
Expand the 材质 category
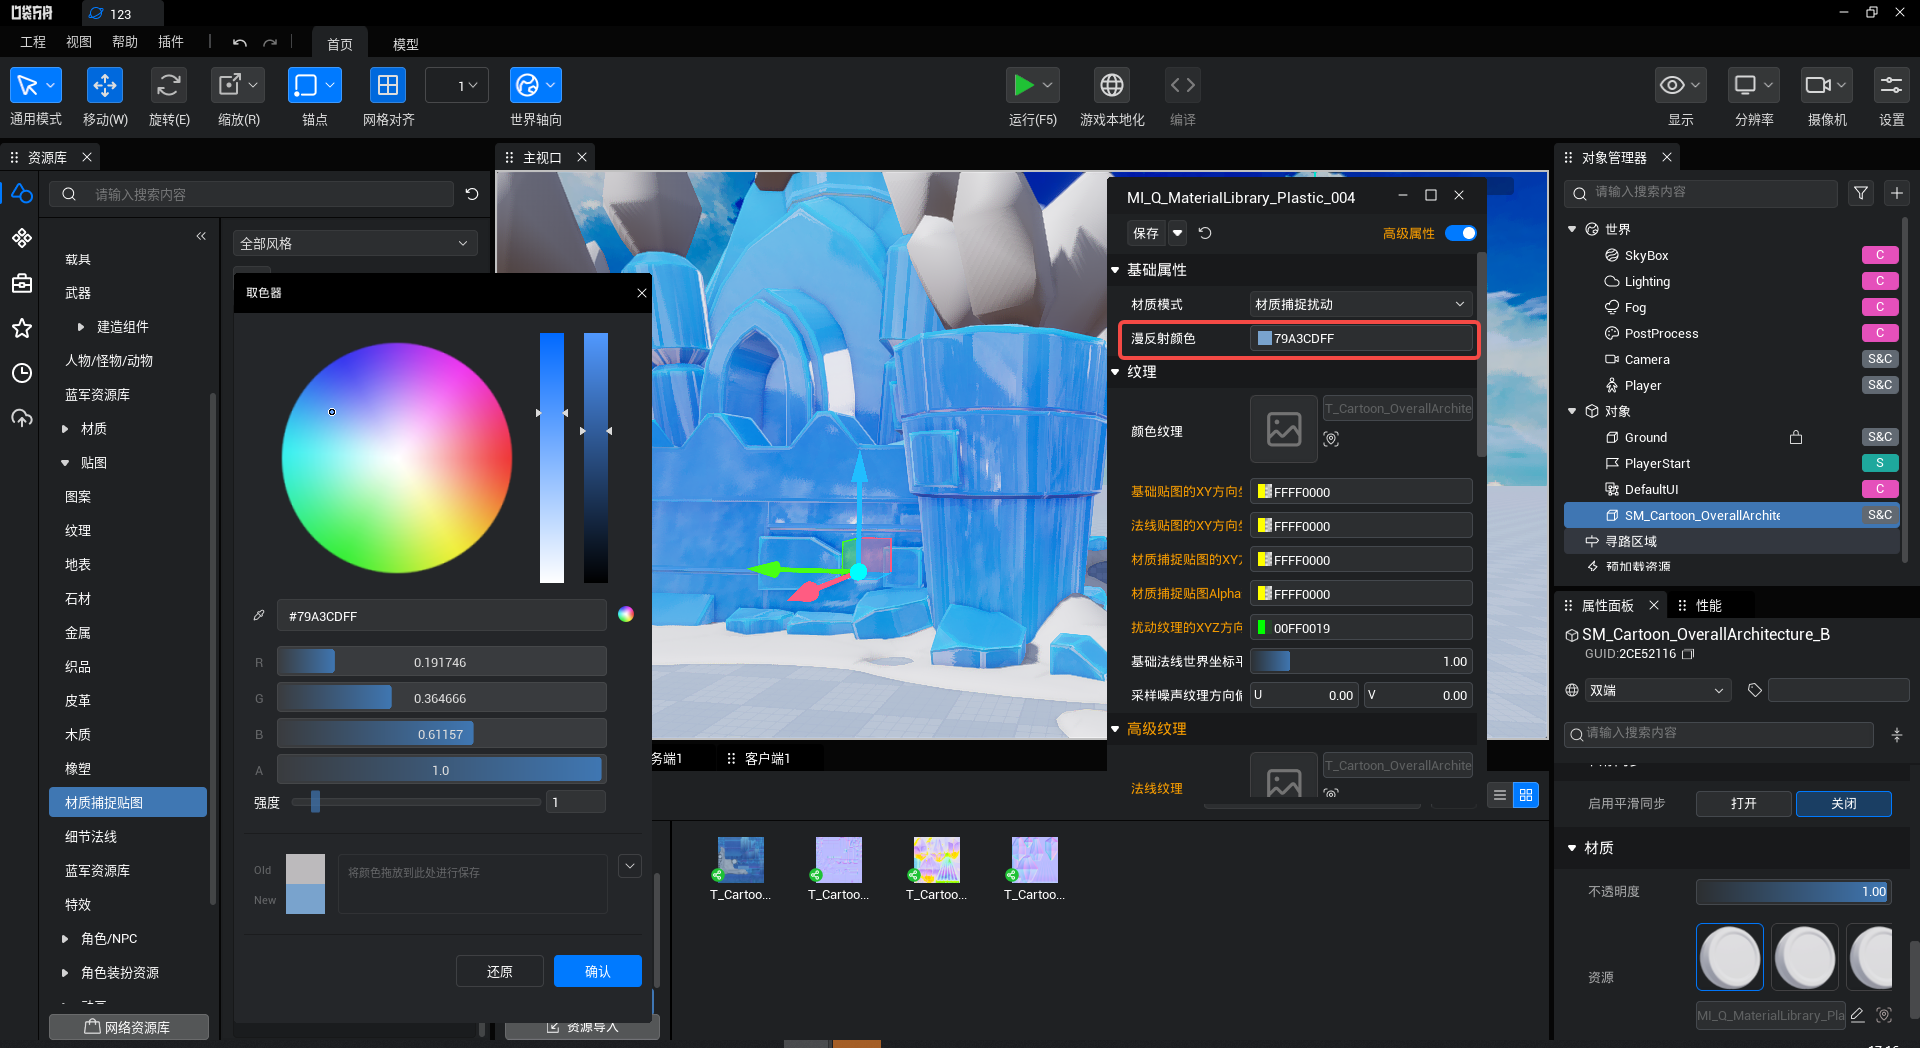point(65,429)
